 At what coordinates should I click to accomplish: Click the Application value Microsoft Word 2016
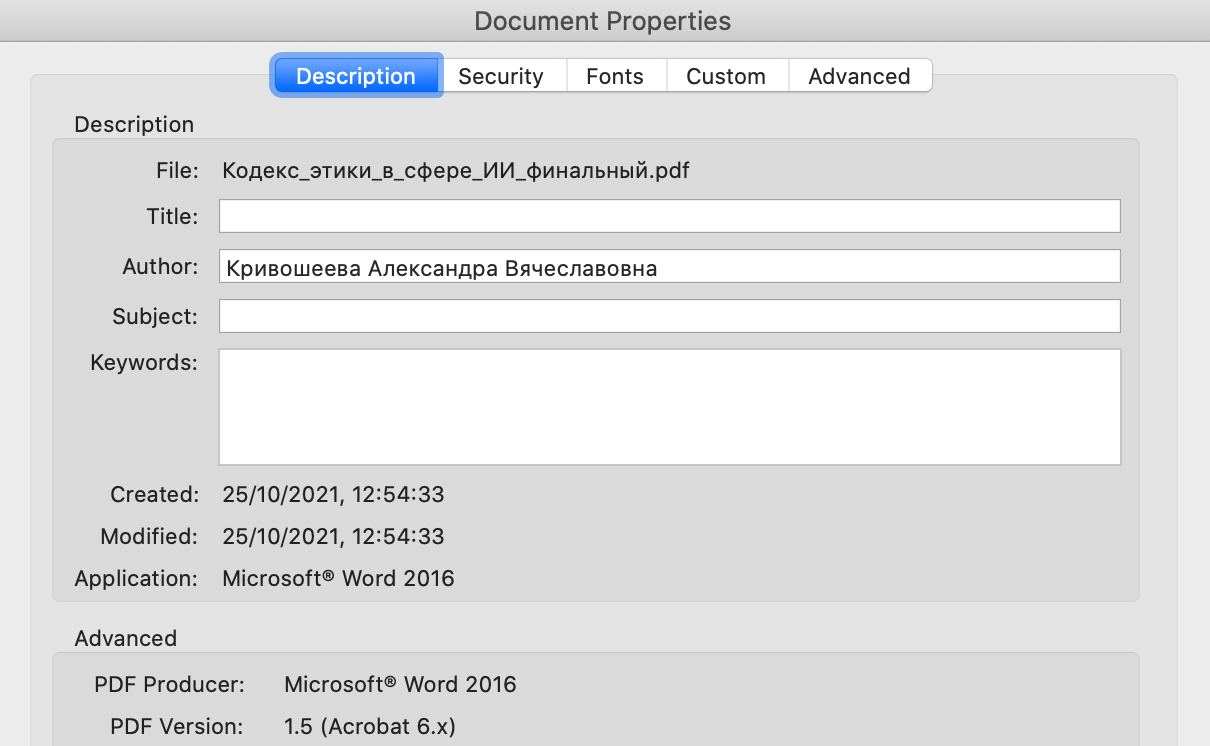(x=338, y=578)
